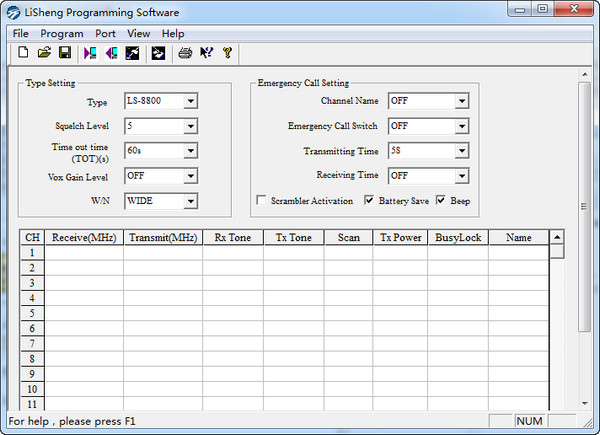Click the main window vertical scrollbar thumb
This screenshot has width=600, height=435.
point(584,205)
